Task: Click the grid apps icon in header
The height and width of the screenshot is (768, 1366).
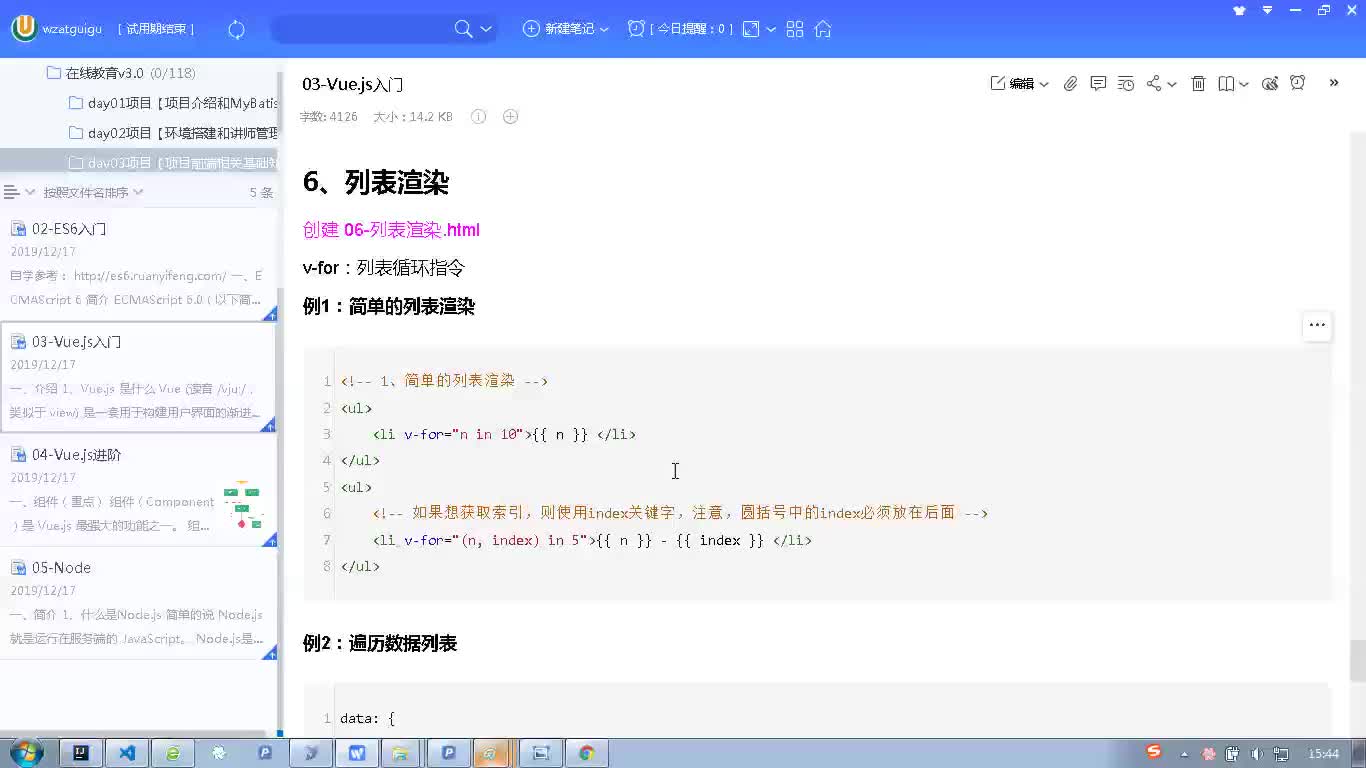Action: pyautogui.click(x=795, y=29)
